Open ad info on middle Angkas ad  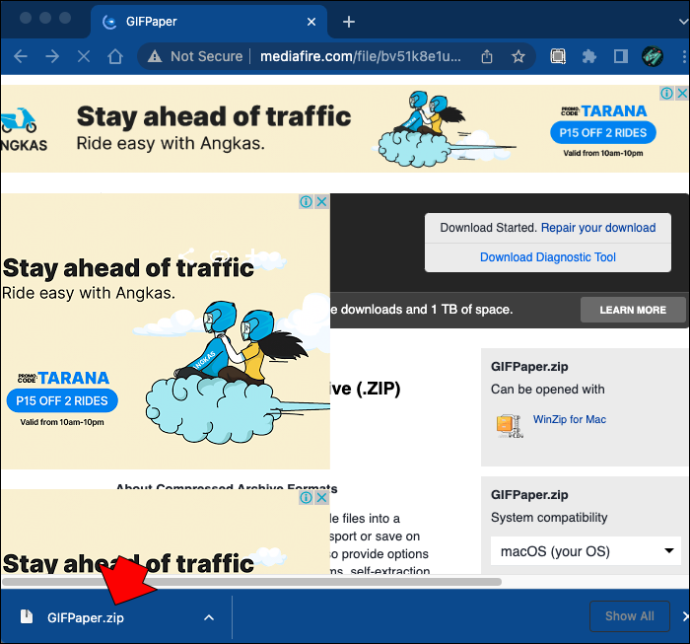[306, 202]
